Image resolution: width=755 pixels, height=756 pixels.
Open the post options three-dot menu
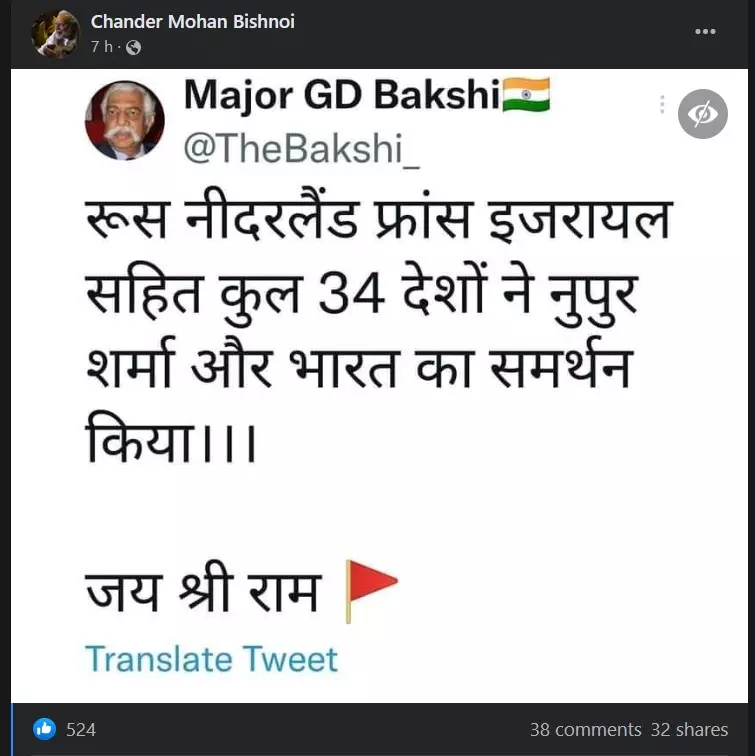pyautogui.click(x=705, y=32)
